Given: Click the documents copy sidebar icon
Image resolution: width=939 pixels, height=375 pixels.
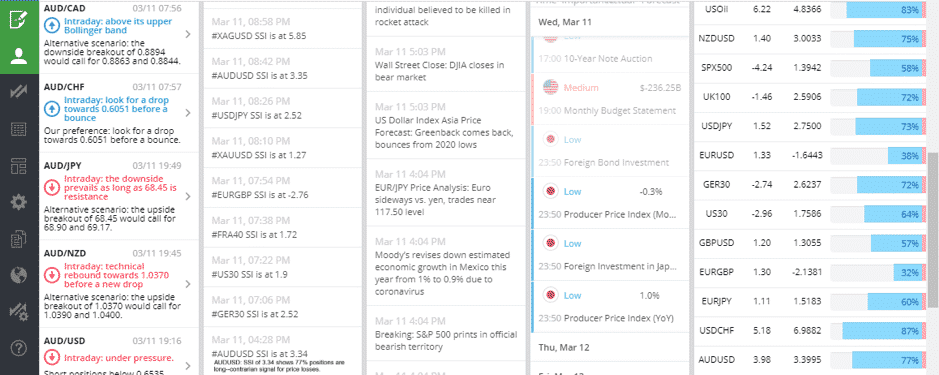Looking at the screenshot, I should [x=19, y=239].
